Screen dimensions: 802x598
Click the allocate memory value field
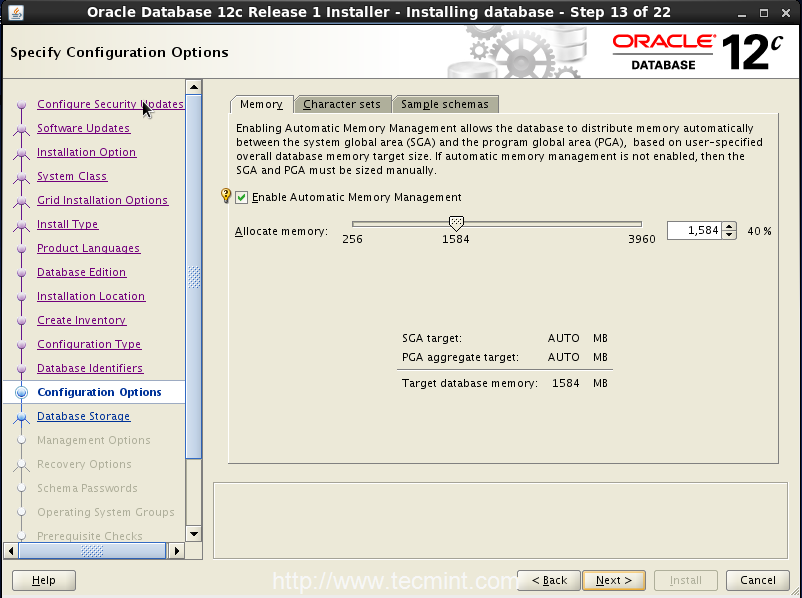click(x=693, y=231)
